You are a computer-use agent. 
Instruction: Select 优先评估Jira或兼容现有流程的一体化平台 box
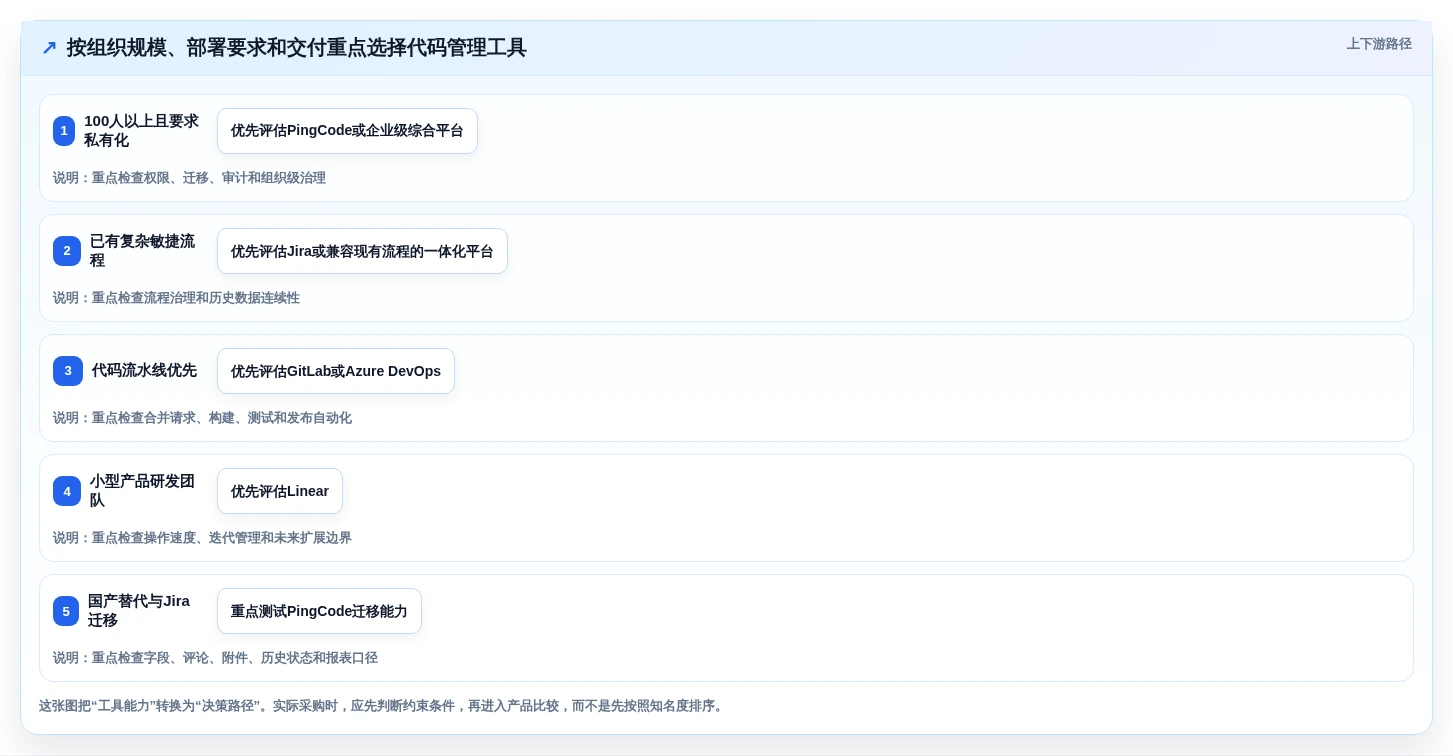pyautogui.click(x=362, y=251)
